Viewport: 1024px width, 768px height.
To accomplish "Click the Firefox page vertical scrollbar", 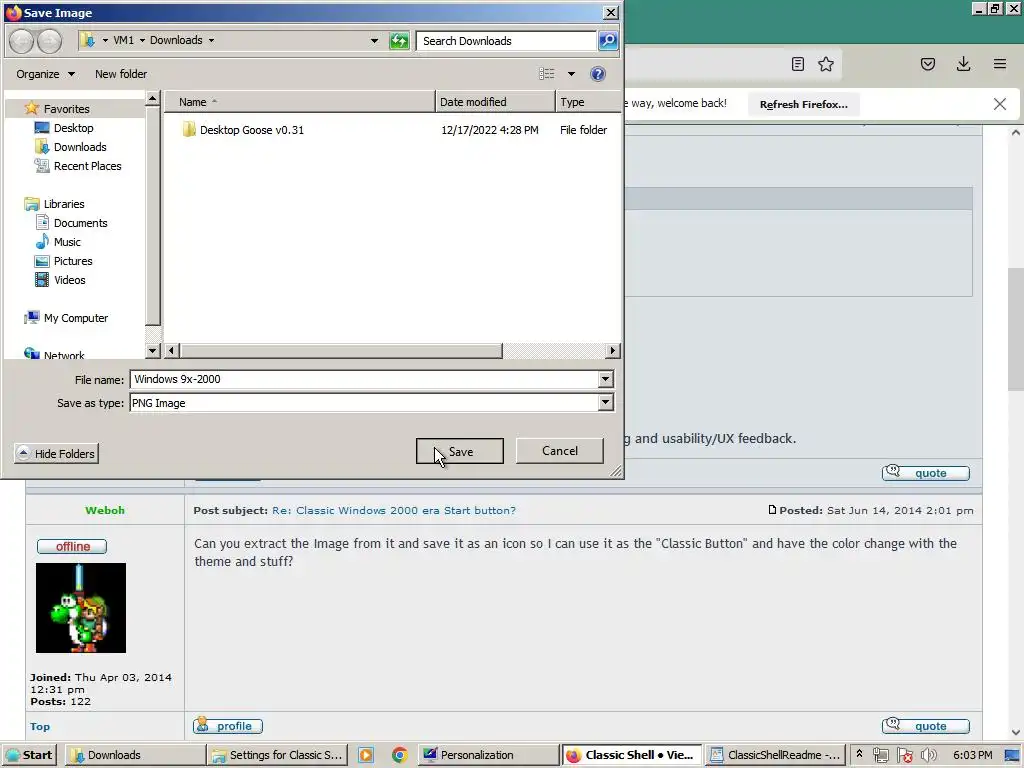I will click(1016, 329).
